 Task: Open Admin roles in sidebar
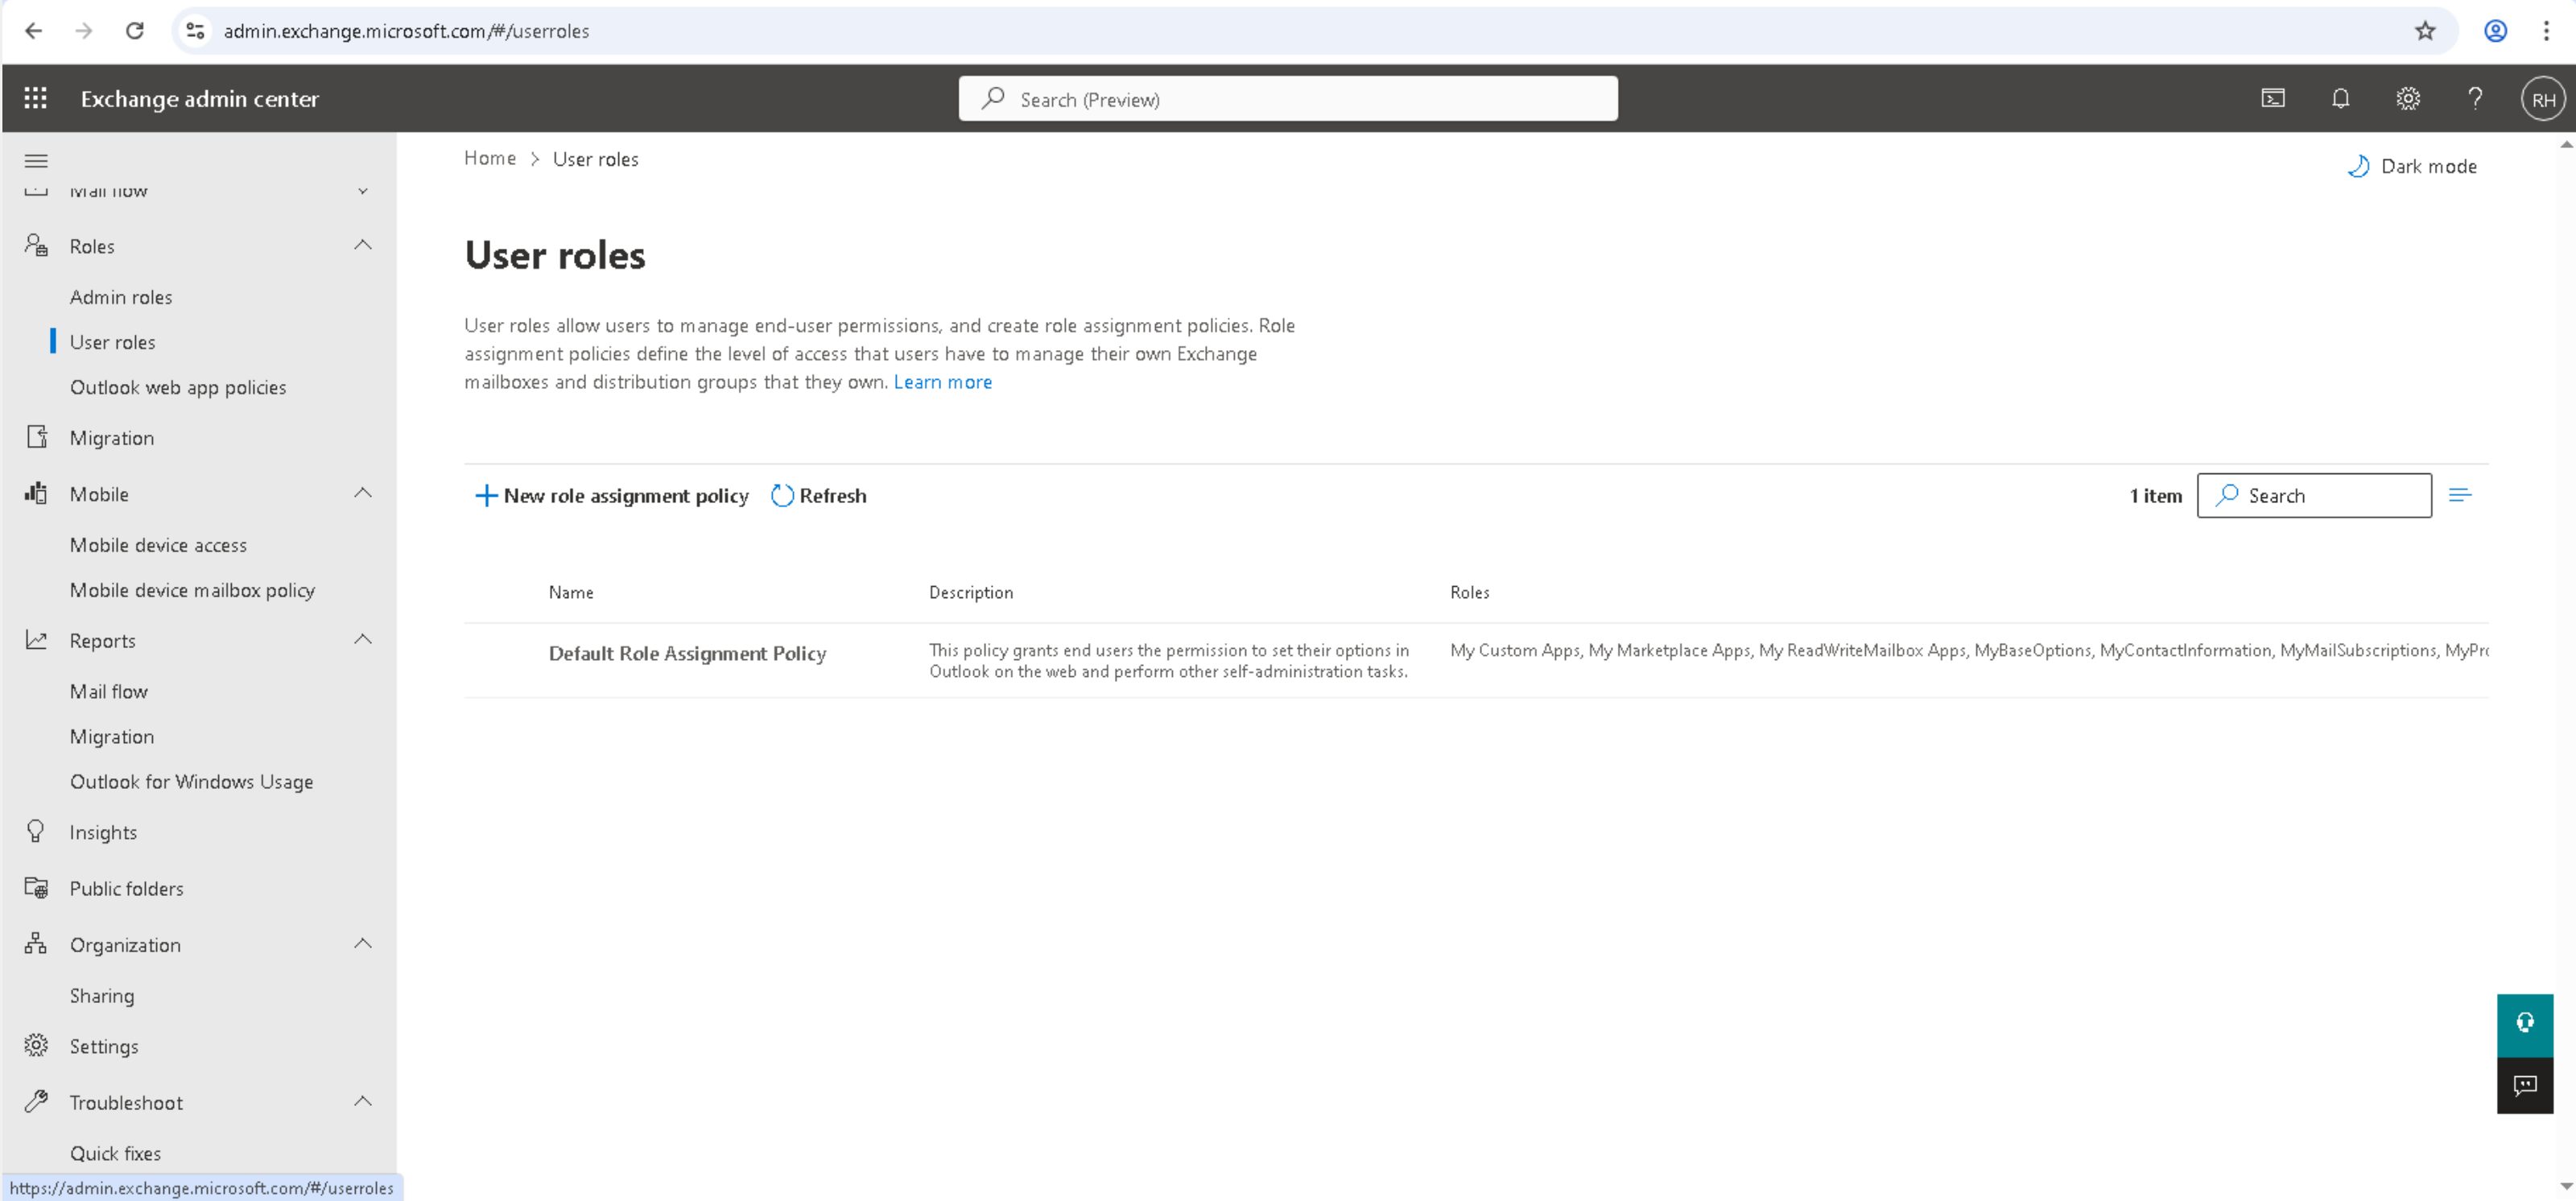click(121, 297)
